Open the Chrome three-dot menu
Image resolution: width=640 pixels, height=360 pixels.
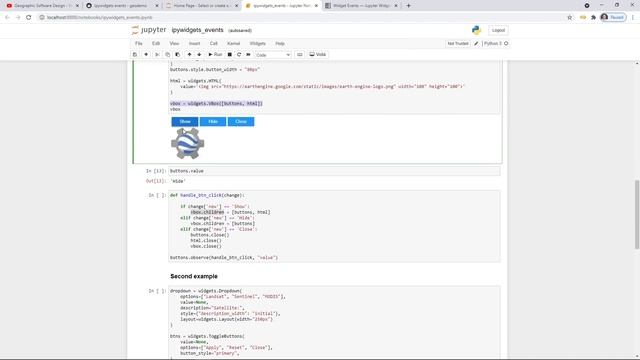tap(633, 17)
